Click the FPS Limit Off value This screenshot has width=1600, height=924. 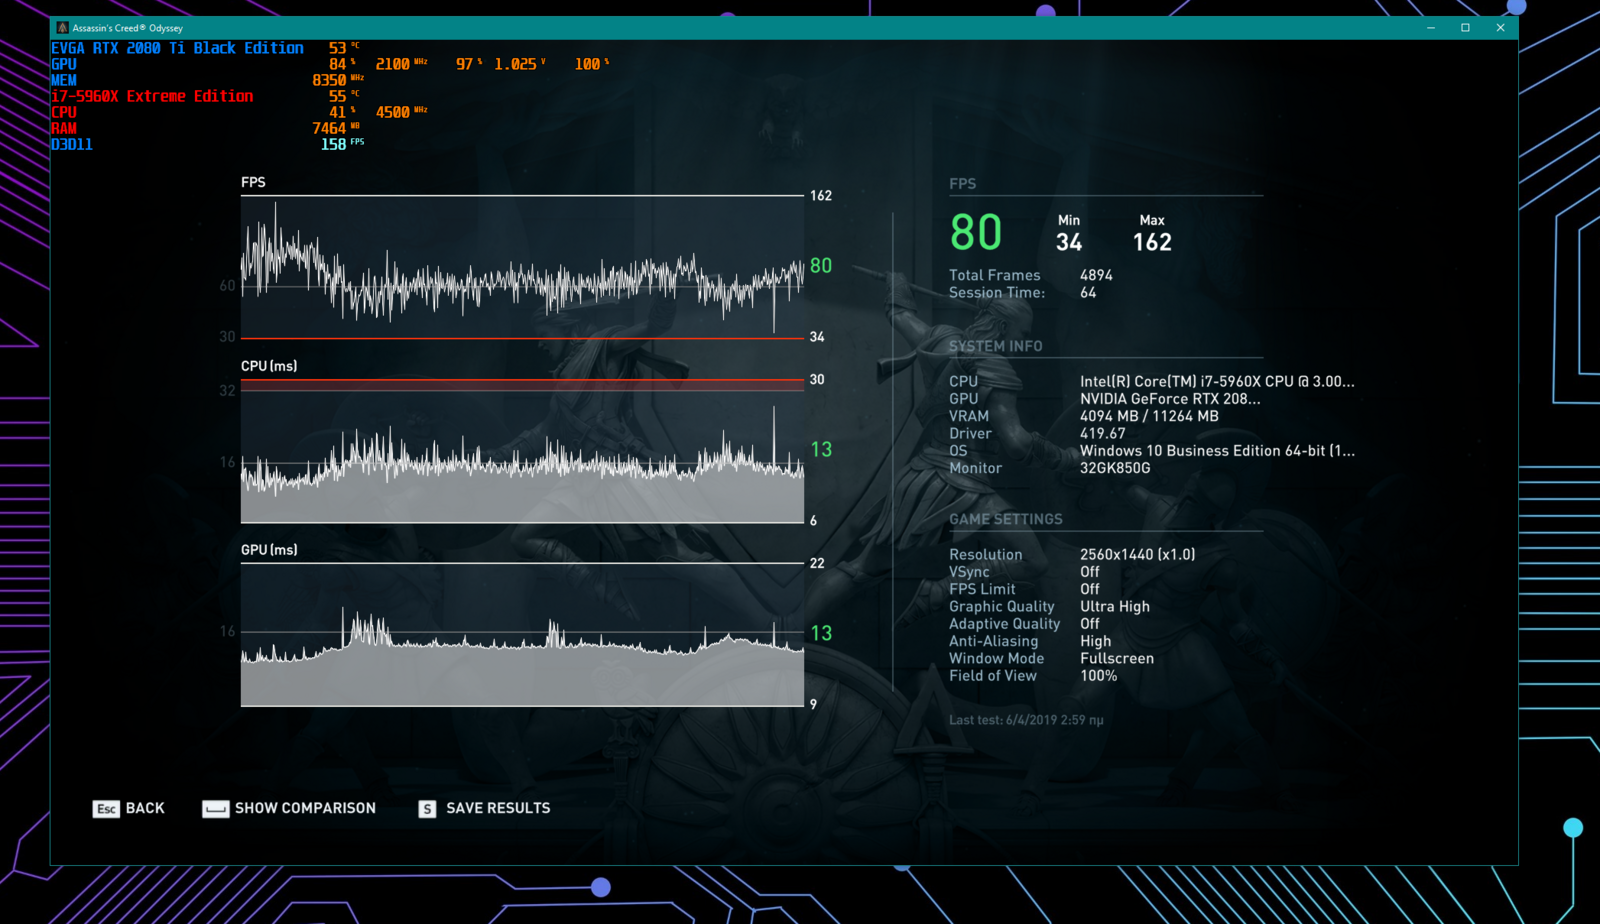[x=1089, y=589]
